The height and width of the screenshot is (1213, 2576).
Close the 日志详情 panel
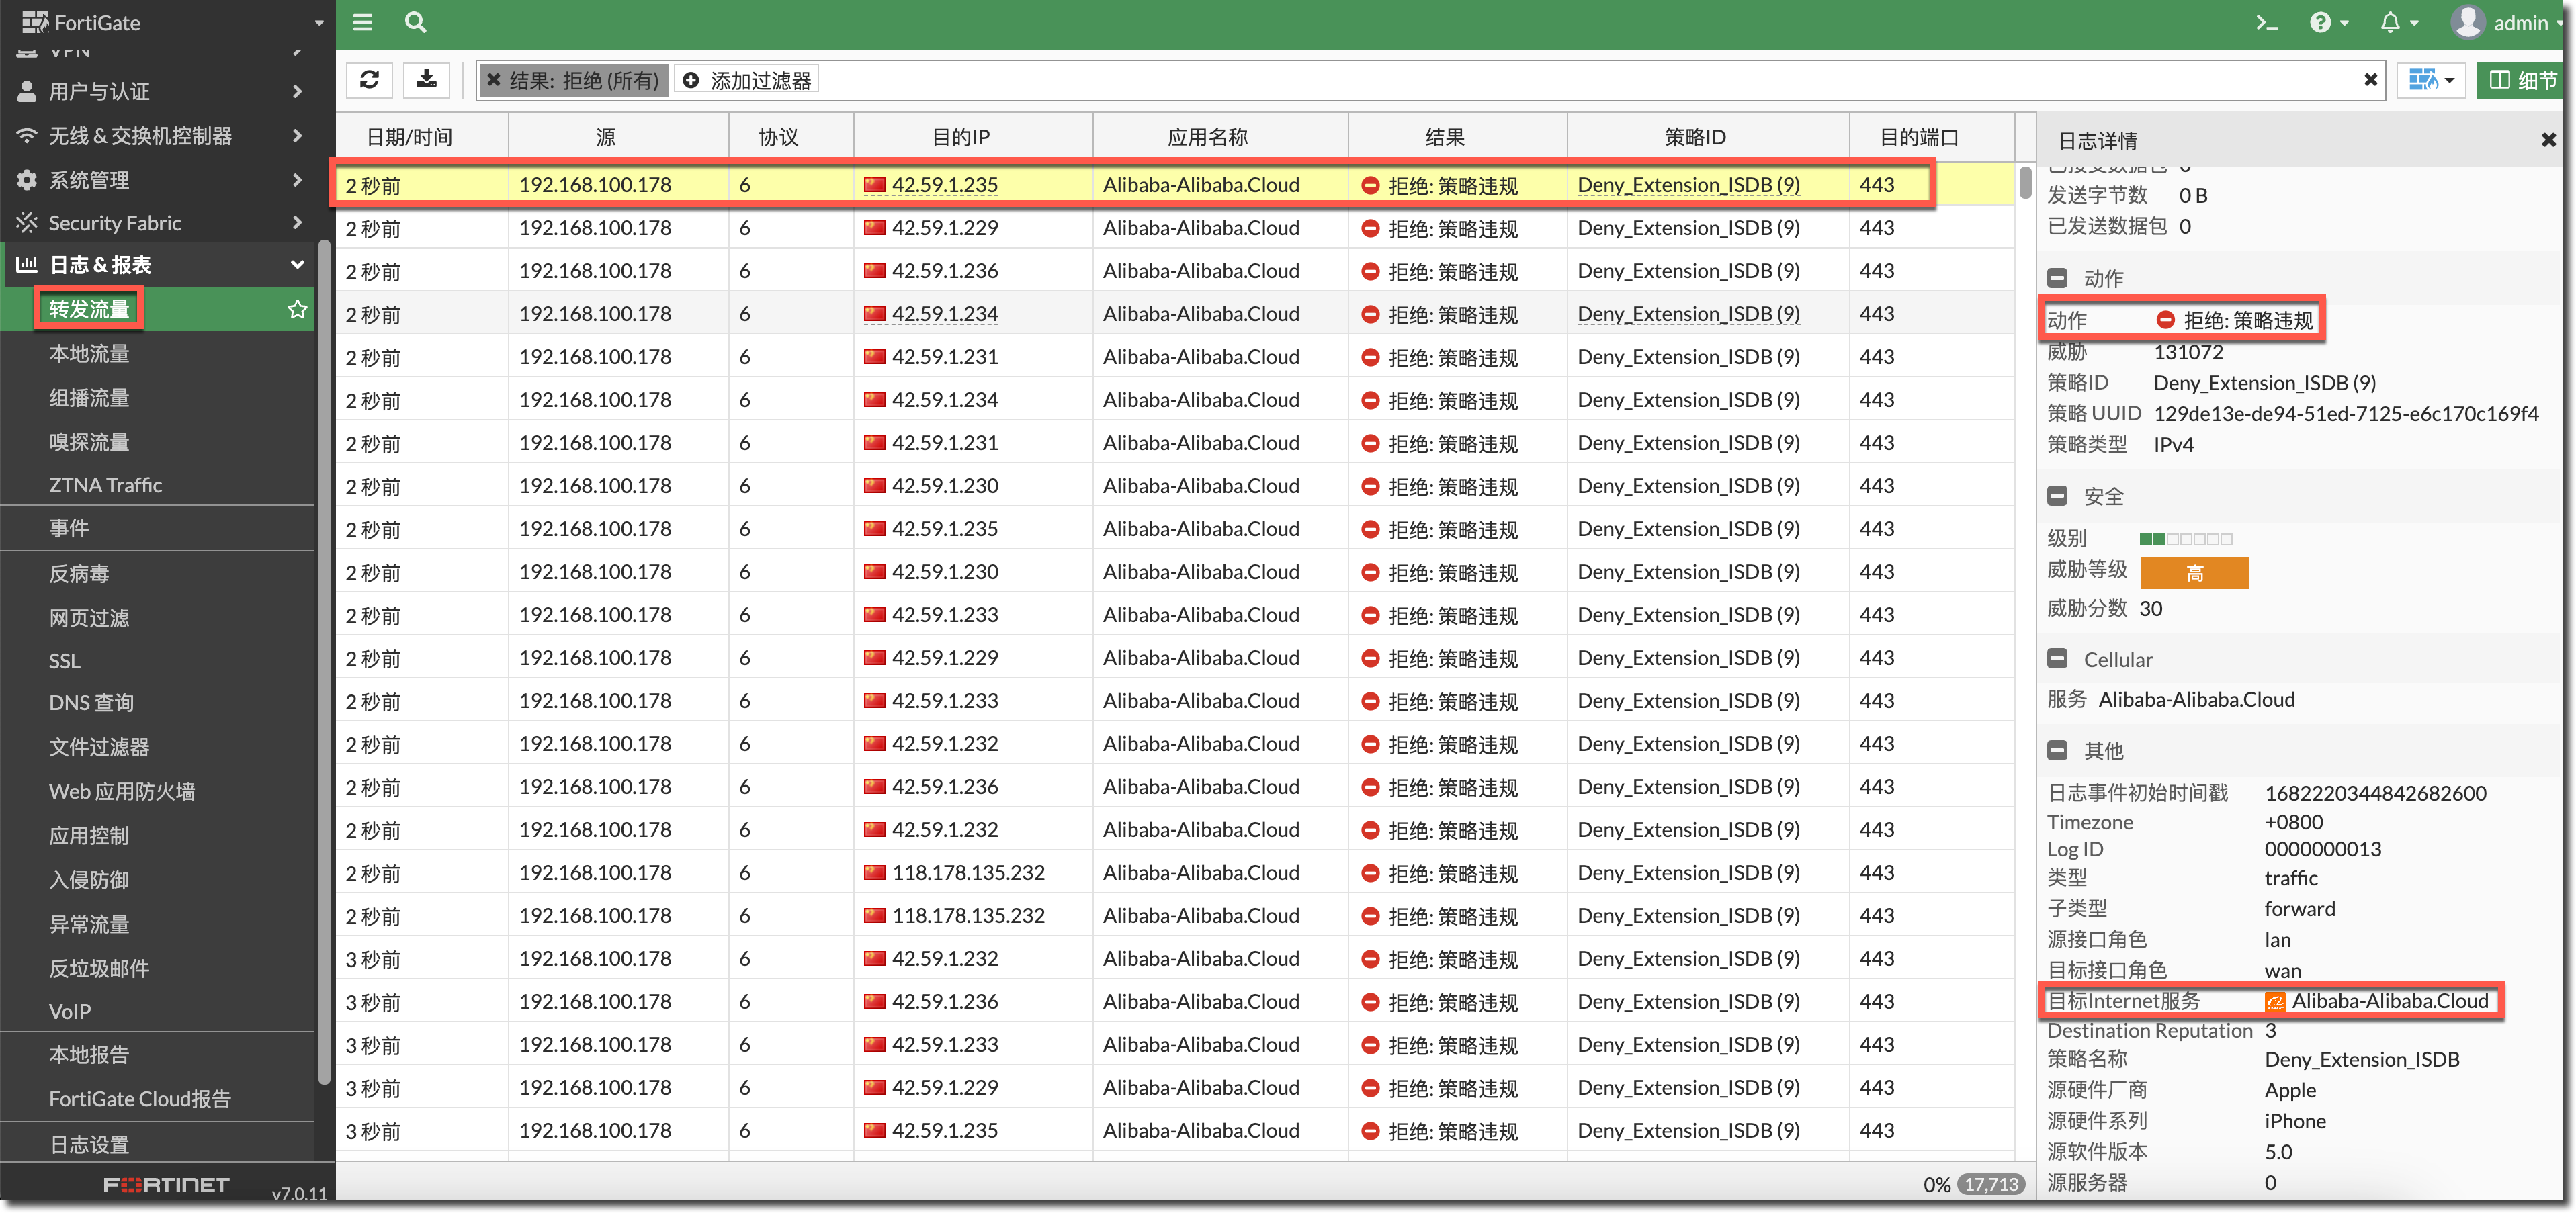pos(2548,140)
